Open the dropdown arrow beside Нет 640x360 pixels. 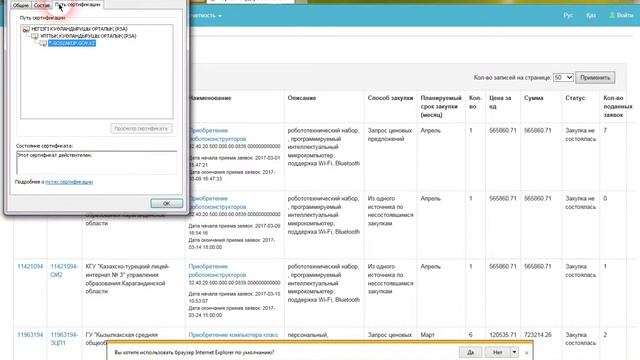point(514,352)
